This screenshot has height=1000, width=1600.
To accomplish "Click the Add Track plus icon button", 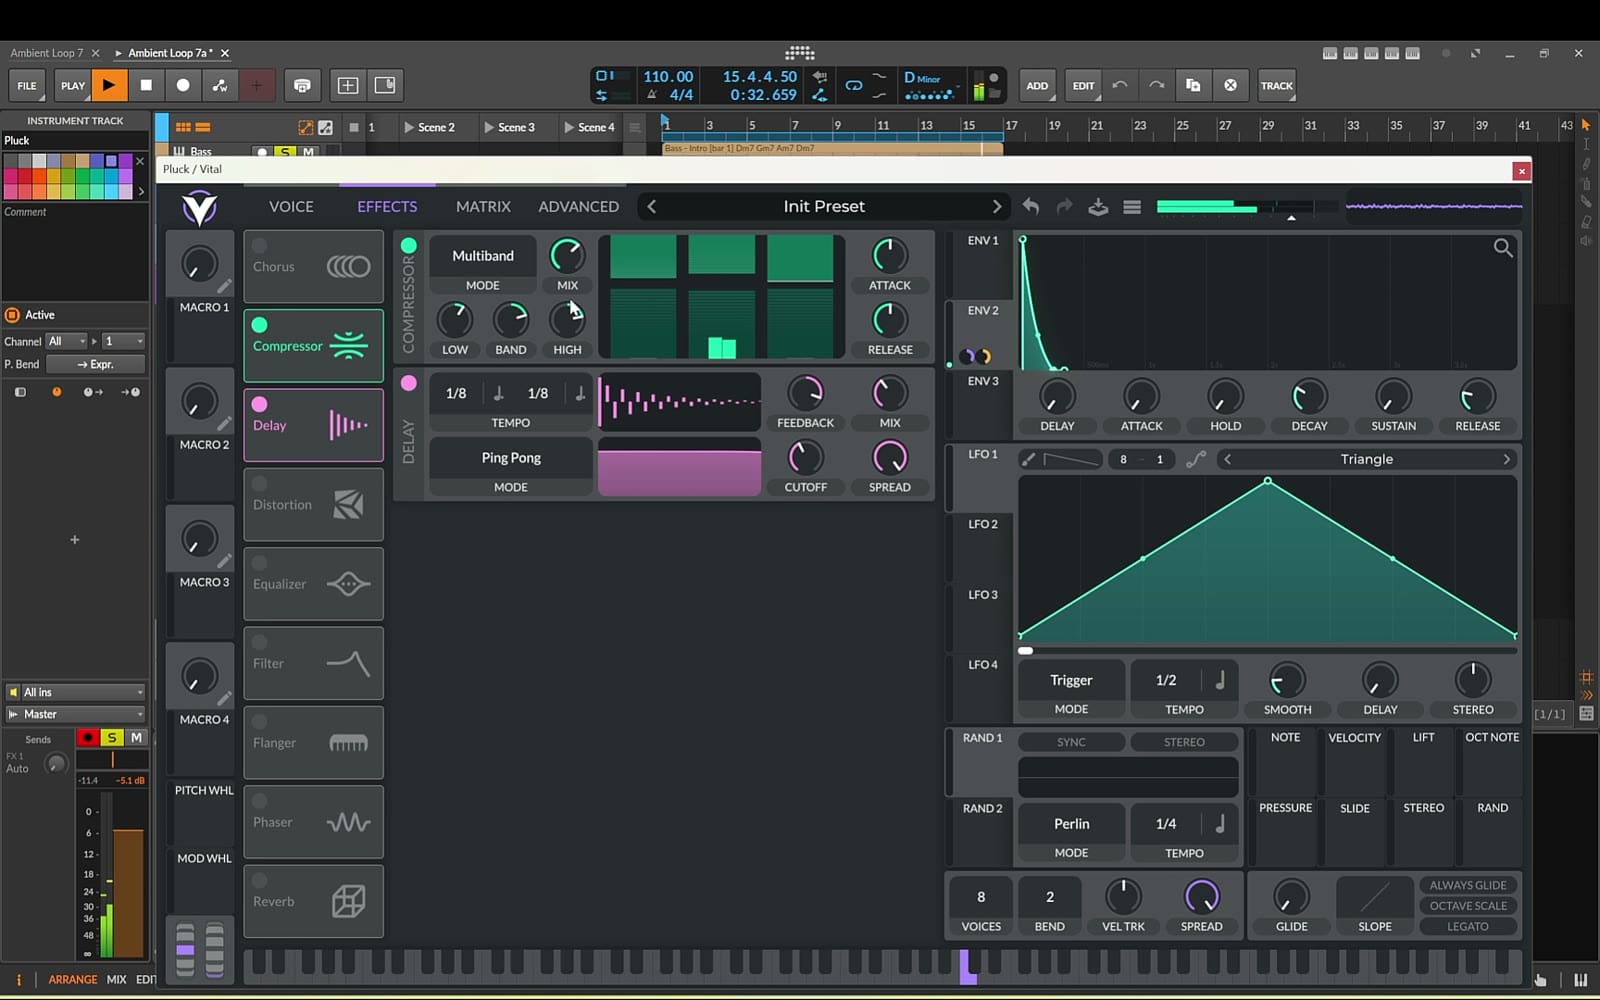I will pyautogui.click(x=348, y=85).
